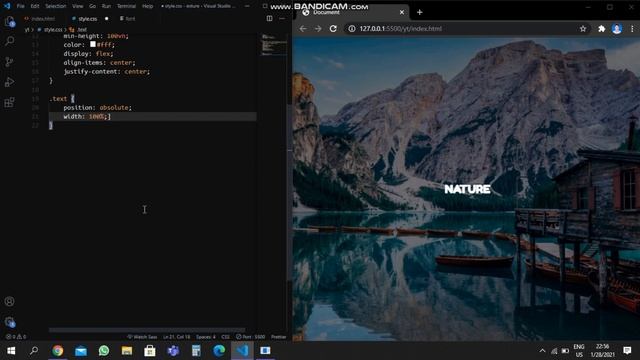The image size is (640, 360).
Task: Open the taskbar clock and date
Action: point(602,351)
